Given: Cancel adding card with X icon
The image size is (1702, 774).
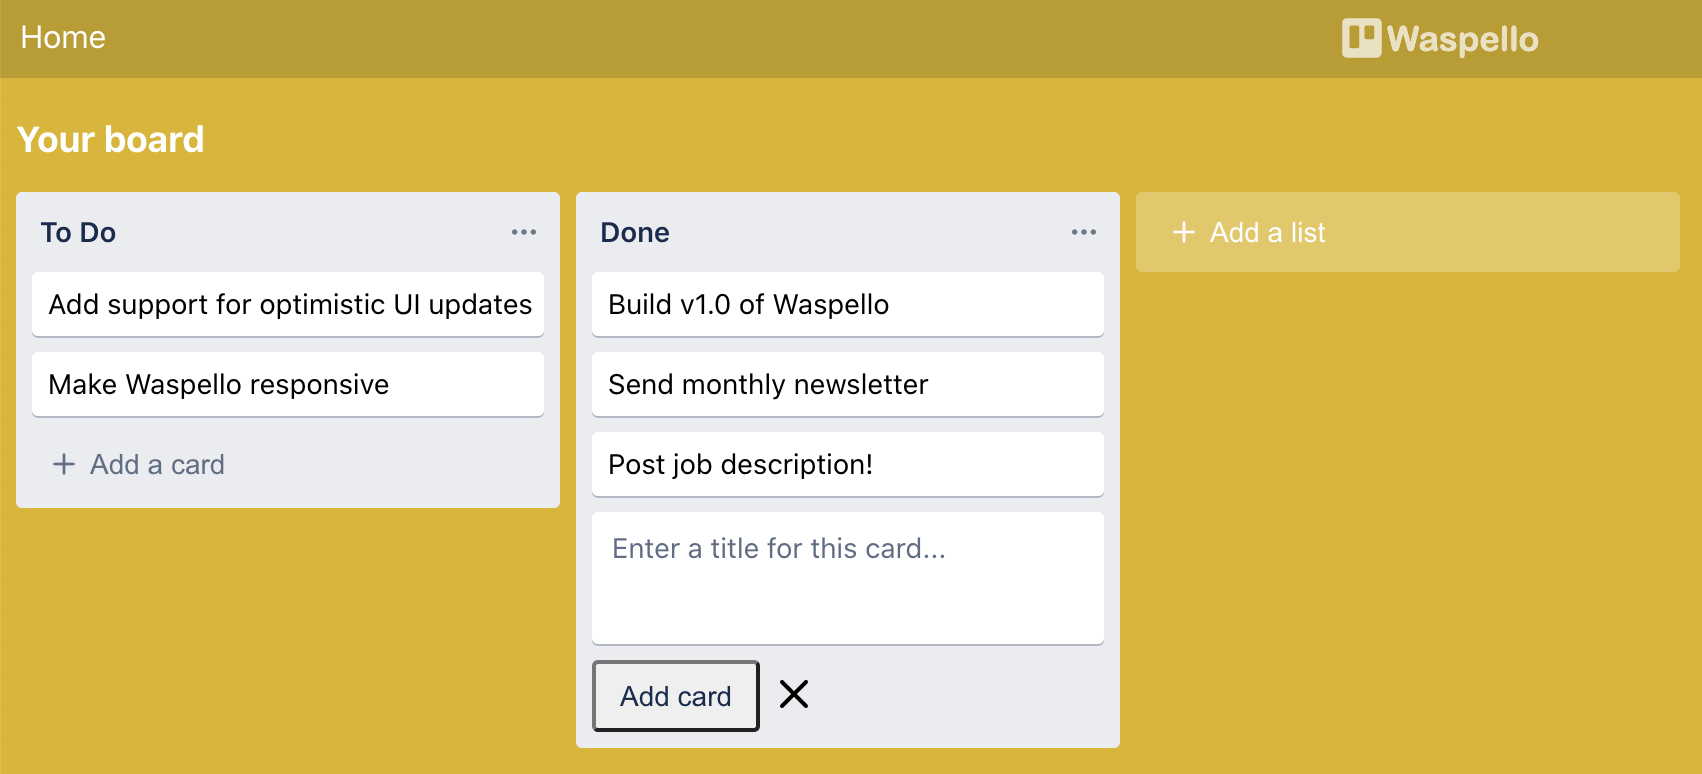Looking at the screenshot, I should coord(794,694).
